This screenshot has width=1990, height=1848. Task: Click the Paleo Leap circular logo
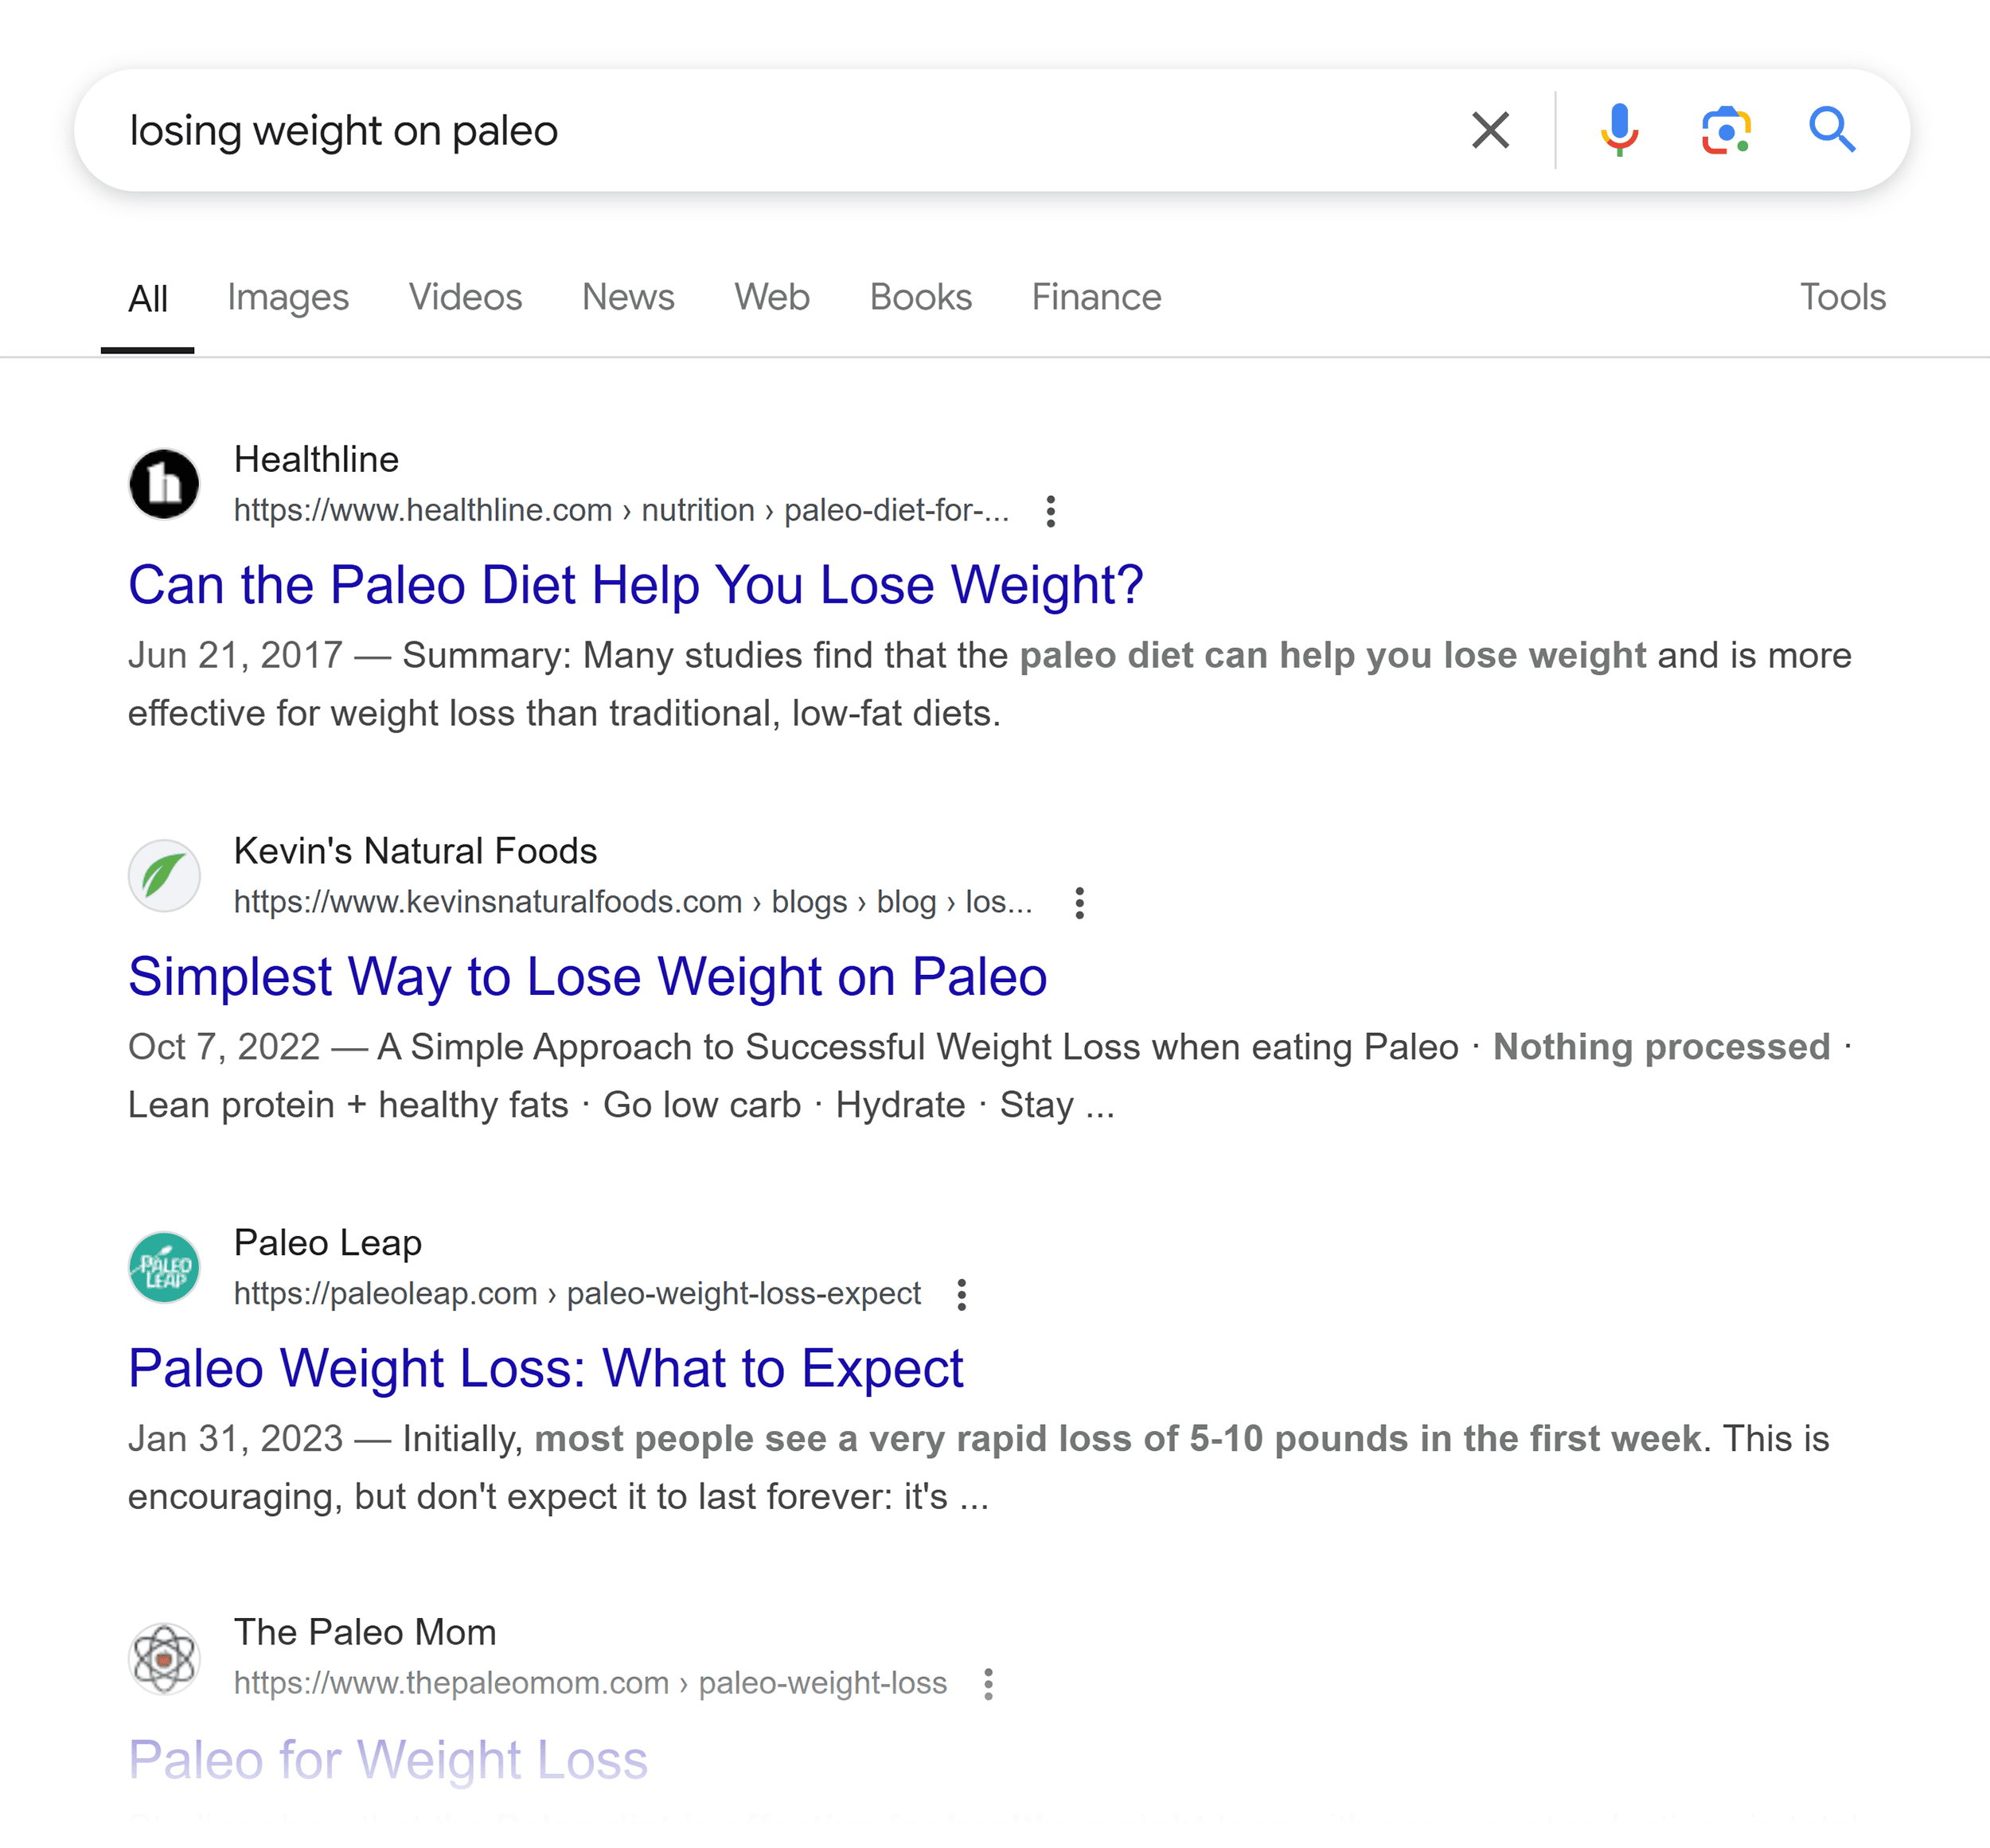coord(165,1267)
